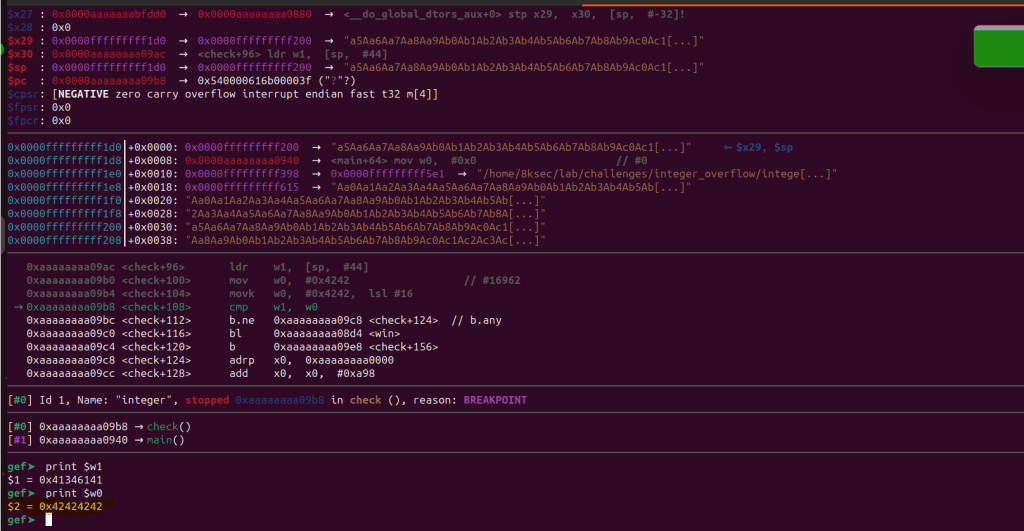Screen dimensions: 1024x531
Task: Click the stack address 0x0000fffffffff1e8
Action: tap(65, 187)
